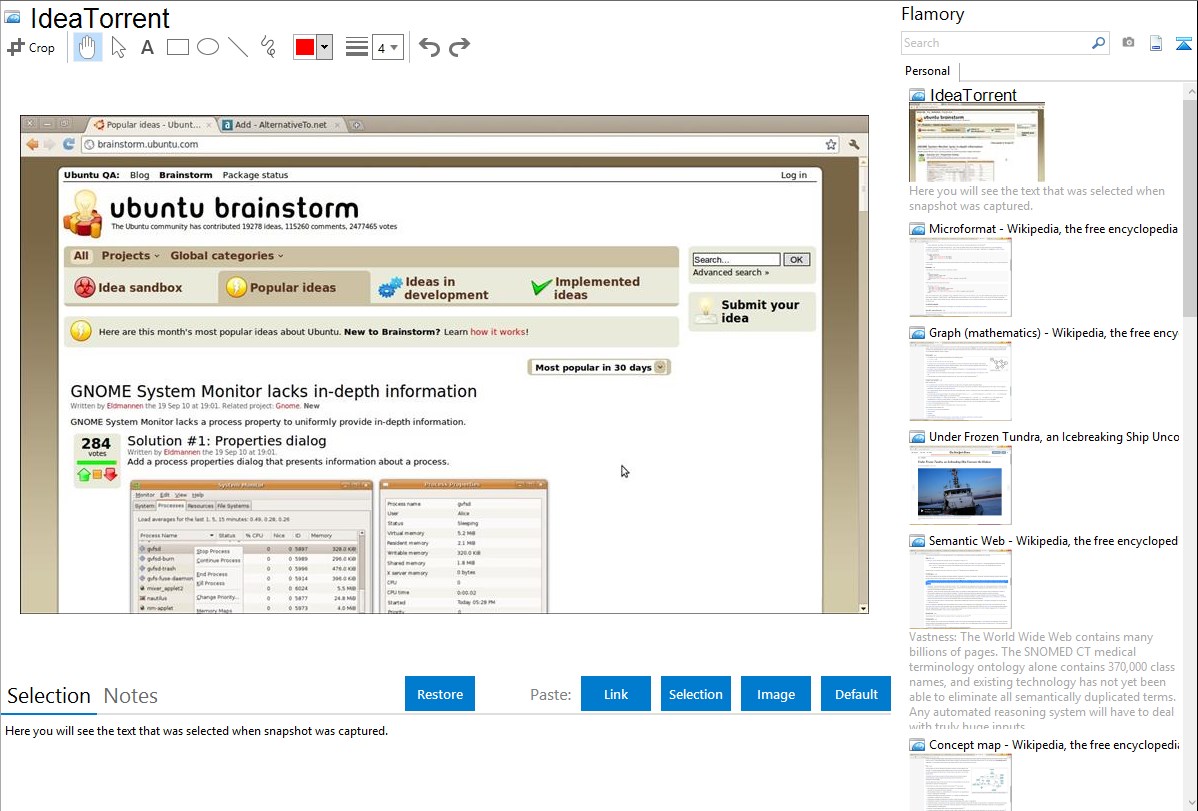
Task: Click the magnifier search icon in Flamory
Action: coord(1099,43)
